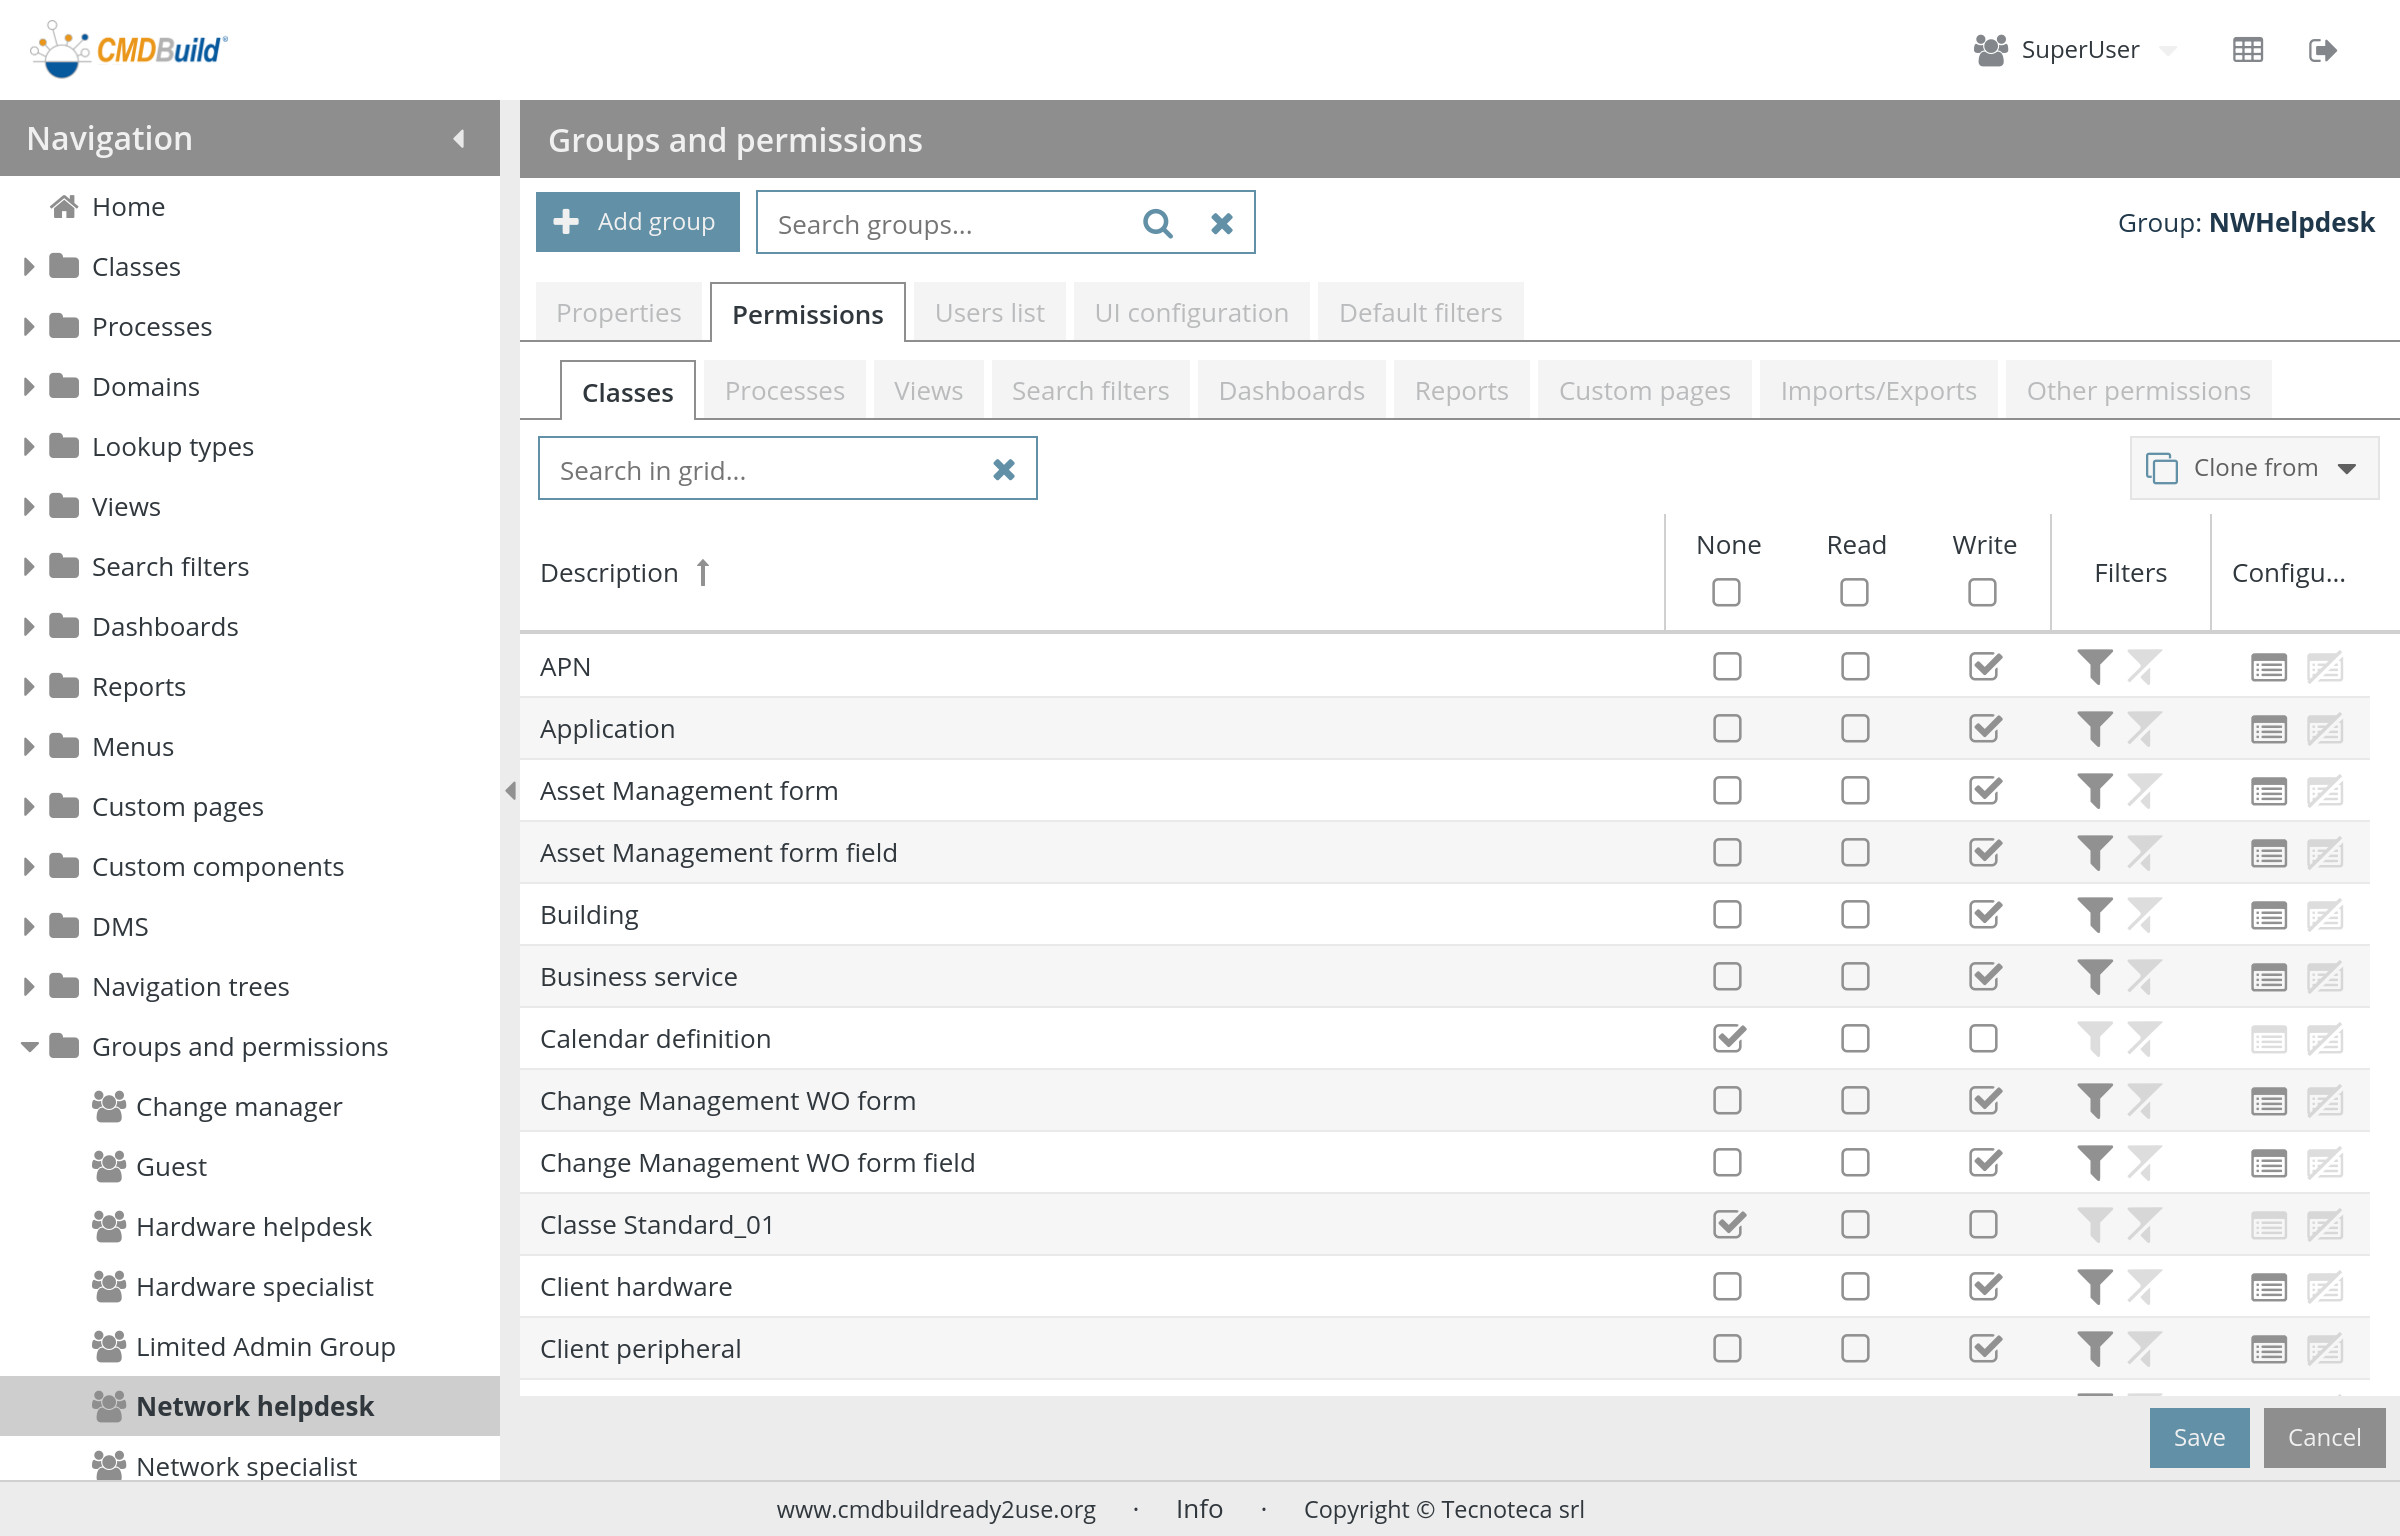The width and height of the screenshot is (2400, 1536).
Task: Click the filter funnel icon for APN row
Action: click(x=2094, y=666)
